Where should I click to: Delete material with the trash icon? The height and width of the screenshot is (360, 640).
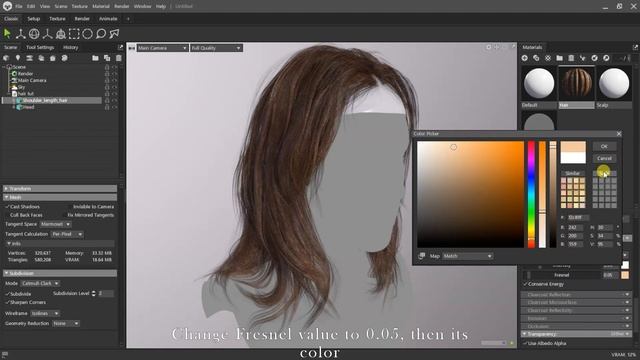571,58
